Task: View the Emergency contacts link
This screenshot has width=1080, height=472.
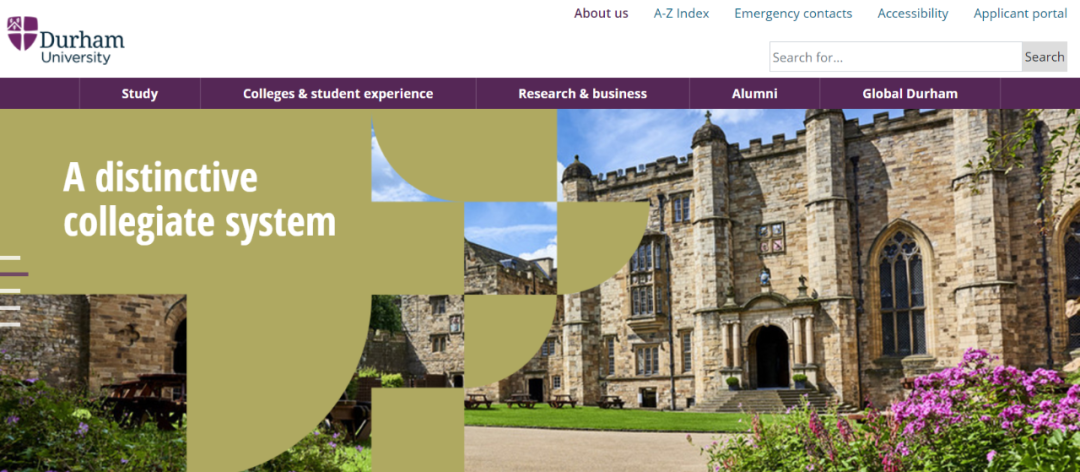Action: [x=793, y=13]
